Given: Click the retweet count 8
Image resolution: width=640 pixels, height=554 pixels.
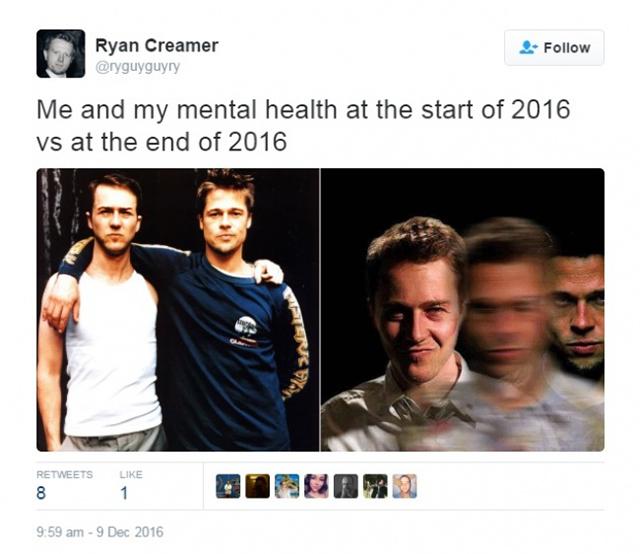Looking at the screenshot, I should tap(41, 493).
